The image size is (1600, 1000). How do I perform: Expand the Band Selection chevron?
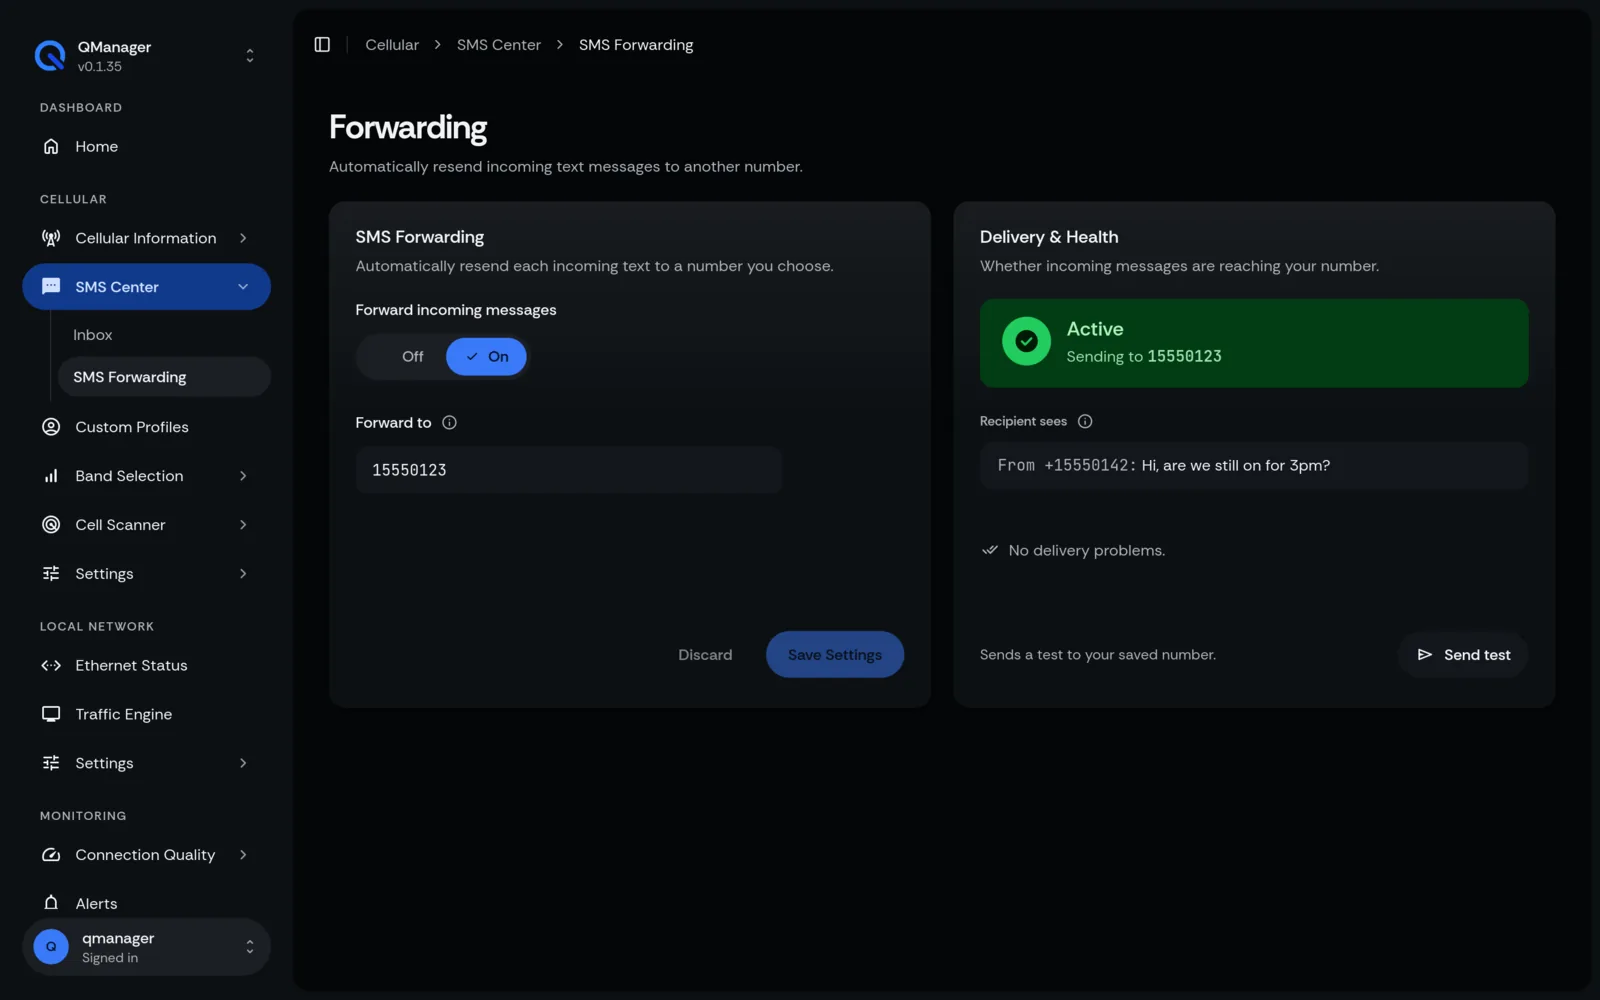243,476
